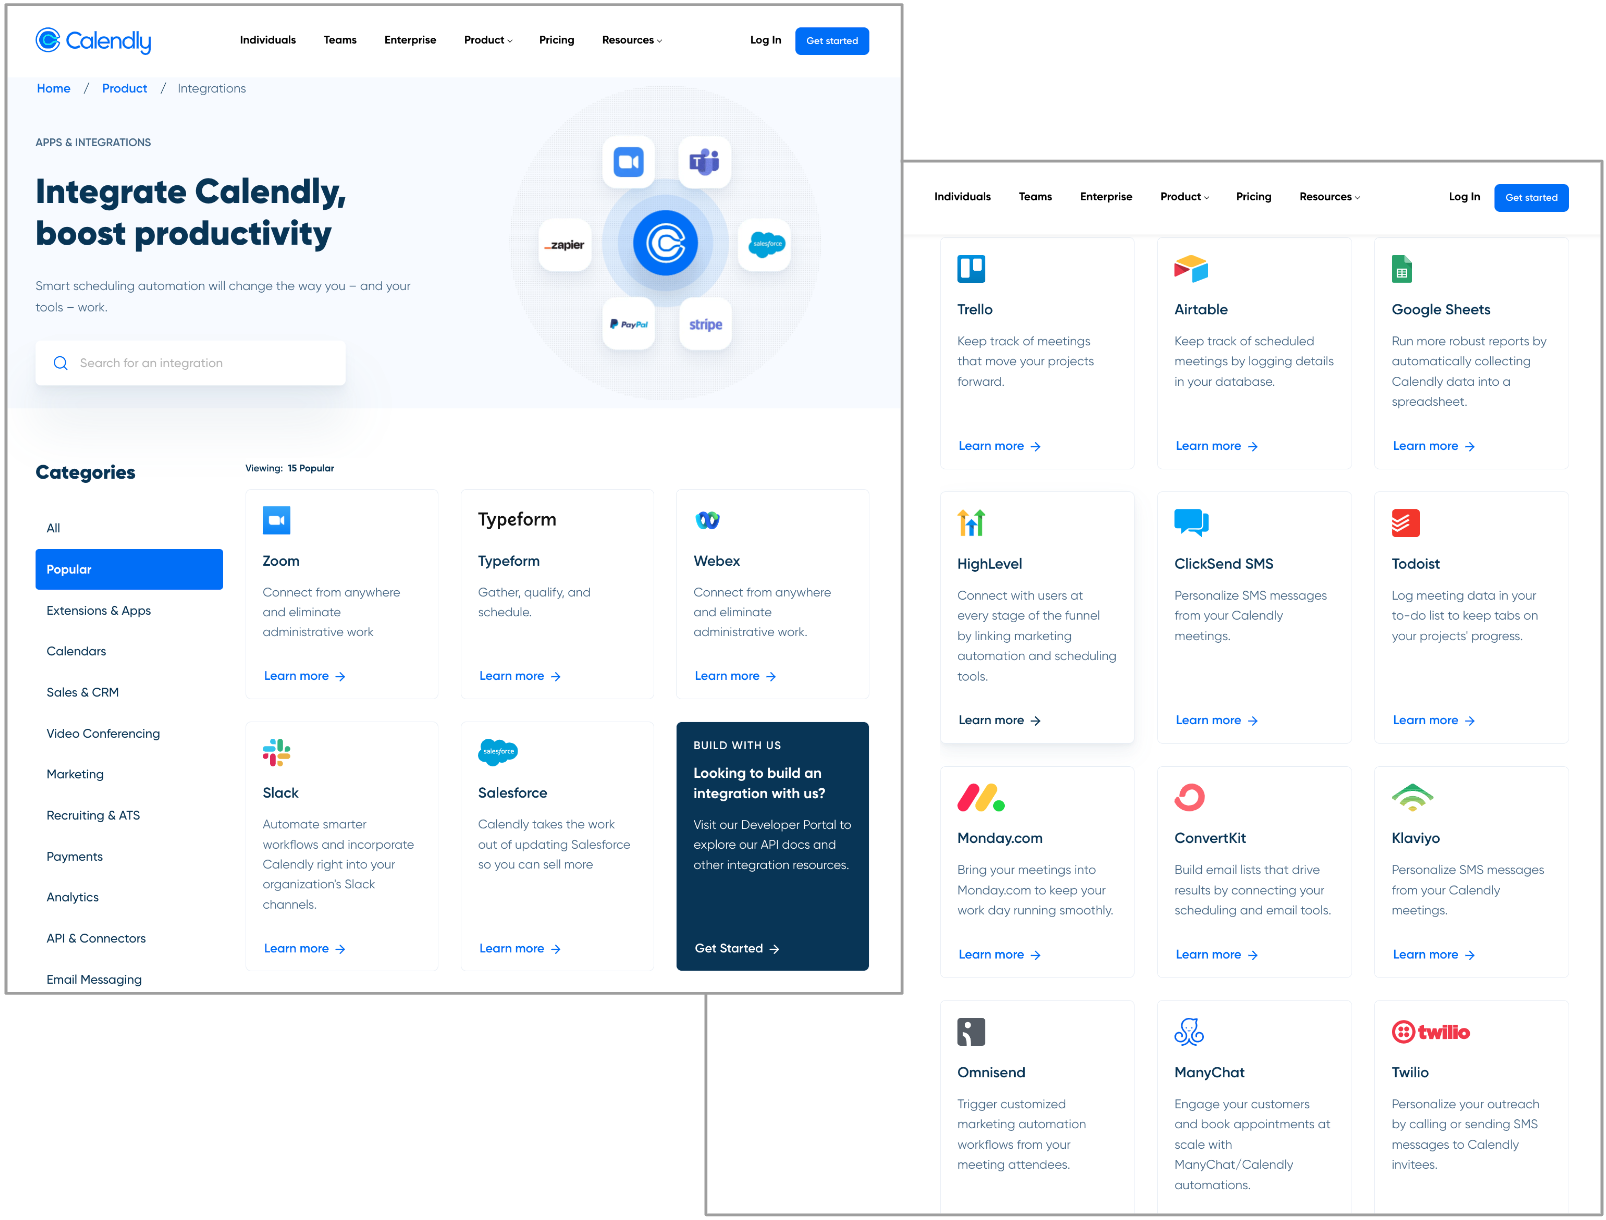This screenshot has height=1220, width=1606.
Task: Select the Trello board icon
Action: pos(971,268)
